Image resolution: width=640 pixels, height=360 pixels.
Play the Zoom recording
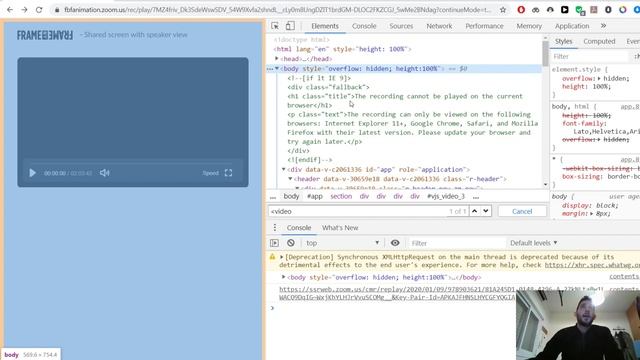coord(32,173)
